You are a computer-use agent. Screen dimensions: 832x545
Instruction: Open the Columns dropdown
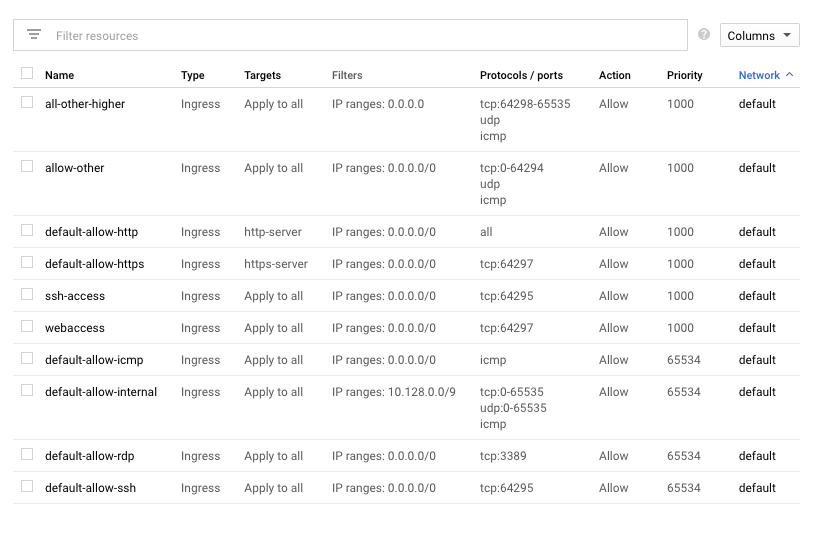(x=759, y=35)
